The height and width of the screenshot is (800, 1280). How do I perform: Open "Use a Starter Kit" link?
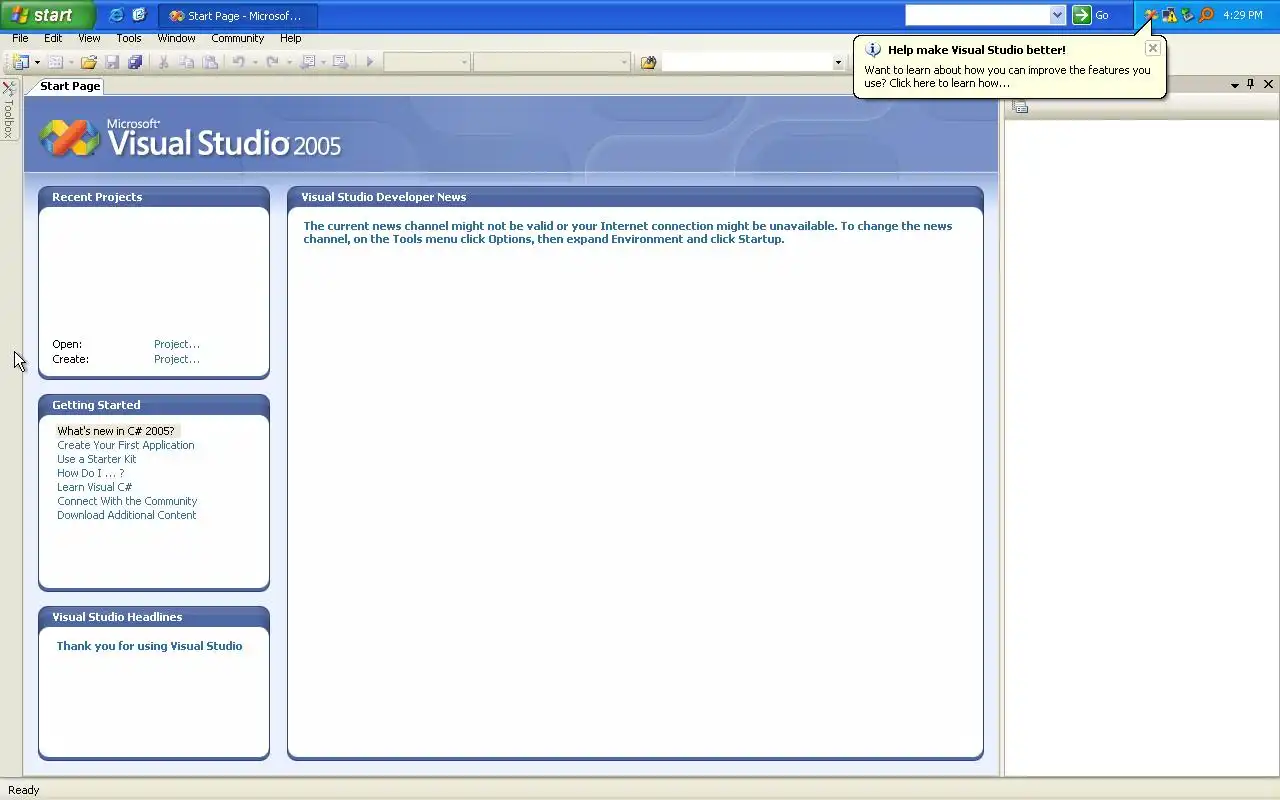click(x=97, y=459)
